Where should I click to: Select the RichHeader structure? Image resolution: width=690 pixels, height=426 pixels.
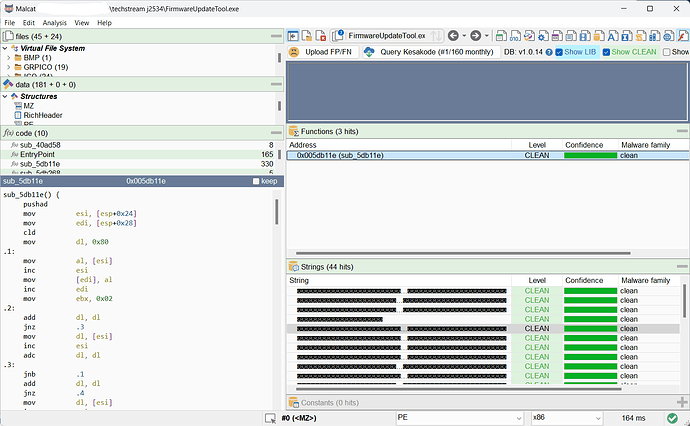(x=43, y=115)
